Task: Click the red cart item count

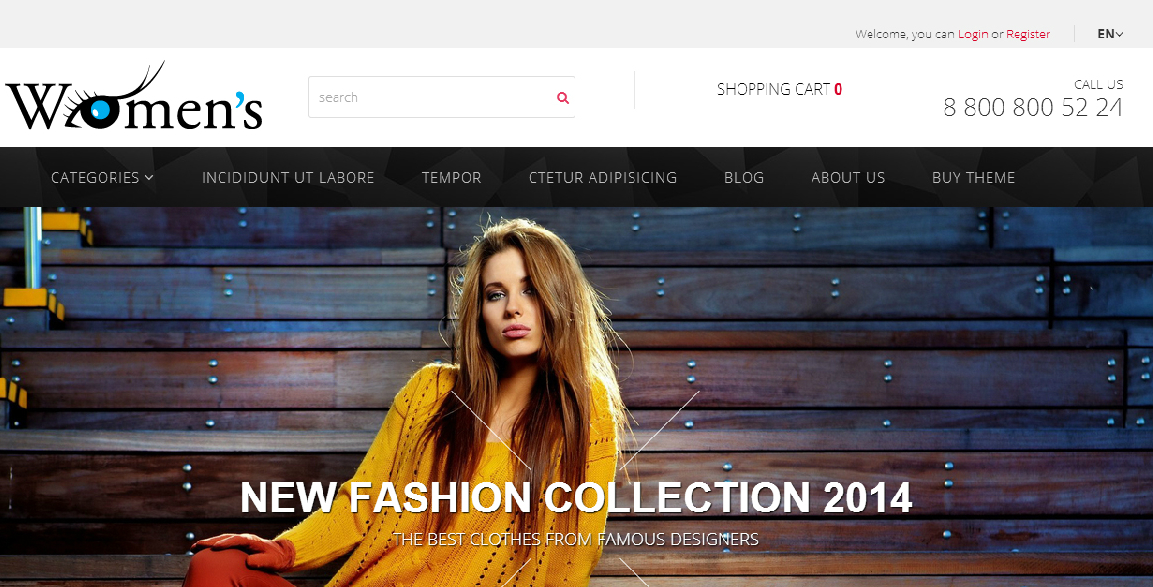Action: tap(838, 89)
